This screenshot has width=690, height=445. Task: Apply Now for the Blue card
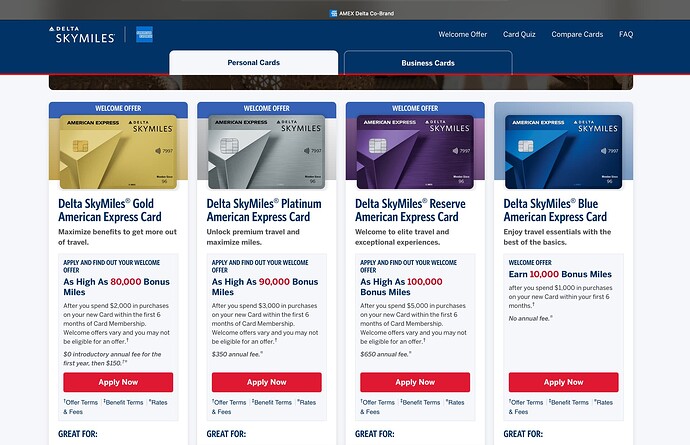[x=564, y=382]
